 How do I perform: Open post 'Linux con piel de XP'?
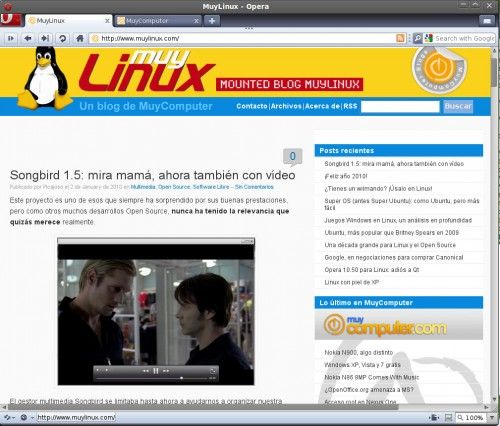coord(352,282)
